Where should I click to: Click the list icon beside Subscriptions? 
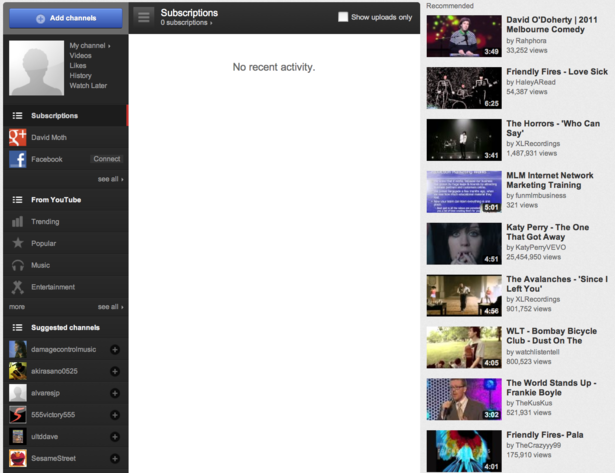click(17, 116)
